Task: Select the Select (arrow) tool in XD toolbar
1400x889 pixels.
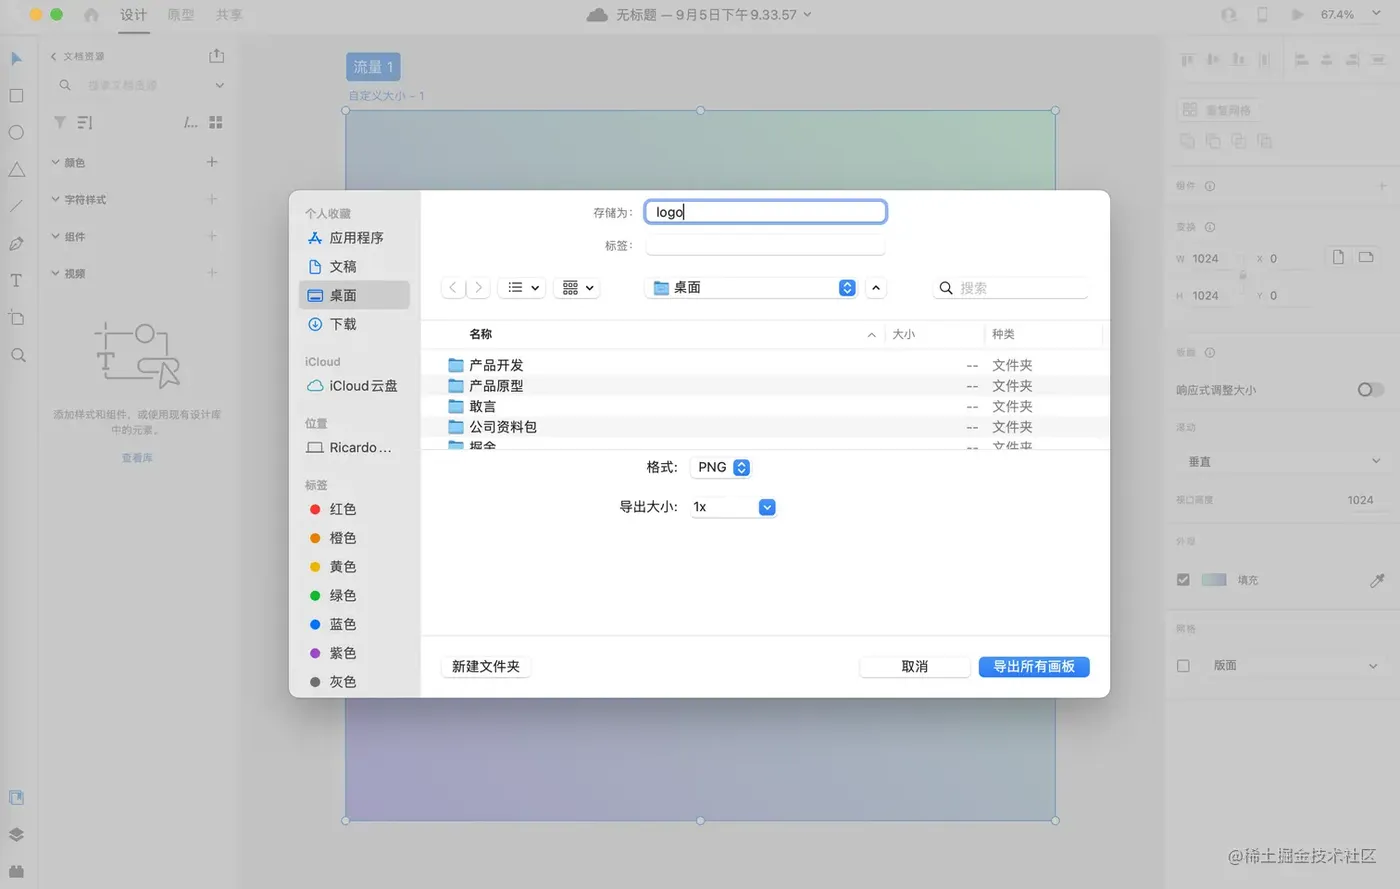Action: tap(16, 59)
